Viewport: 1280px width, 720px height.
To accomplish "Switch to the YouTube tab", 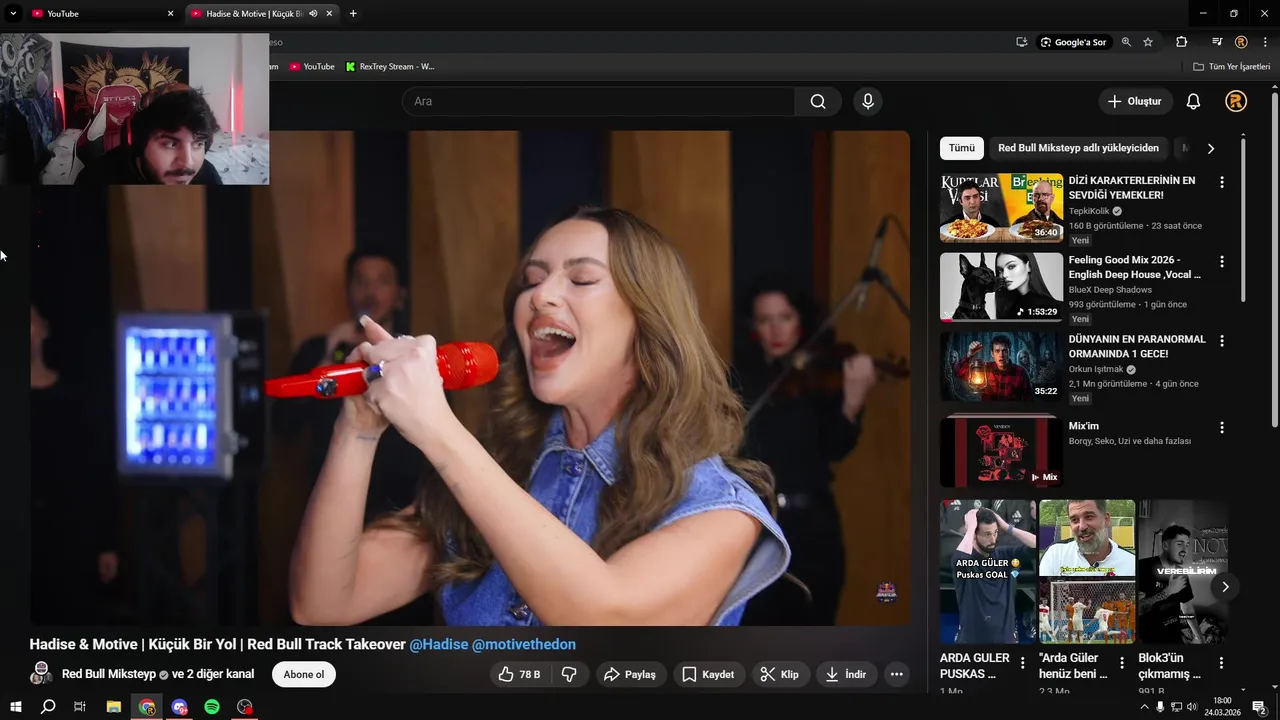I will click(x=102, y=14).
